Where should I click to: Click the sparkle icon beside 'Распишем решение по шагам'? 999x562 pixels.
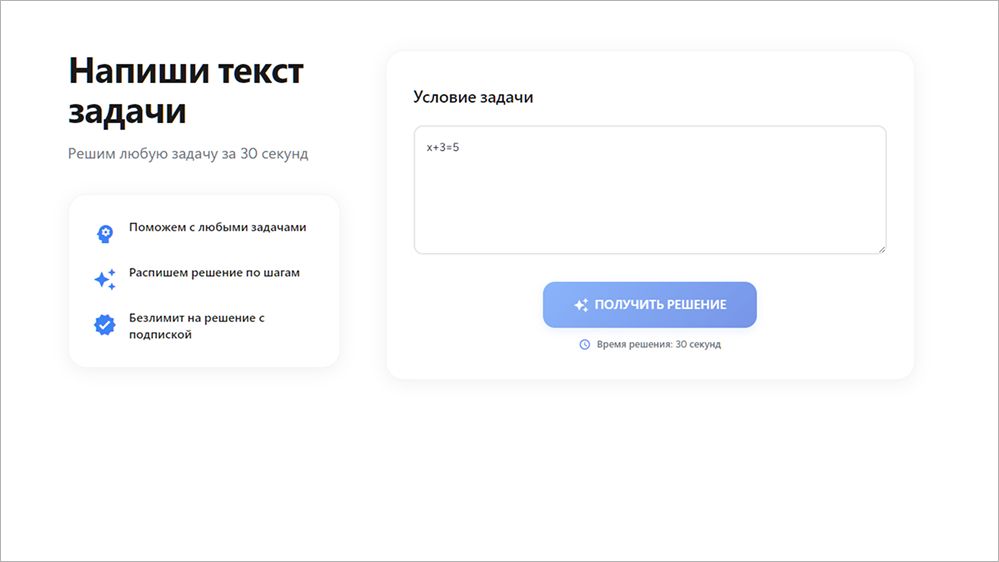(105, 279)
